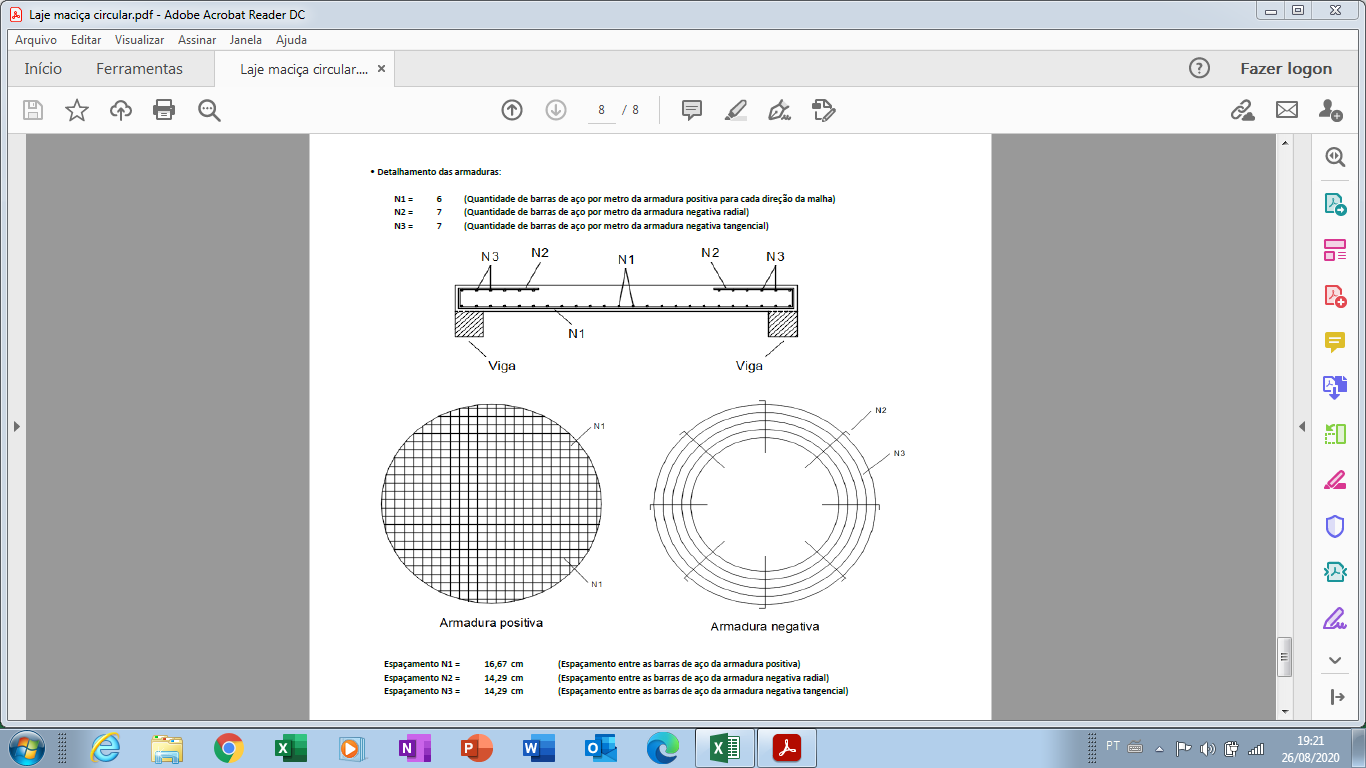This screenshot has width=1366, height=768.
Task: Open Google Chrome from the taskbar
Action: point(228,747)
